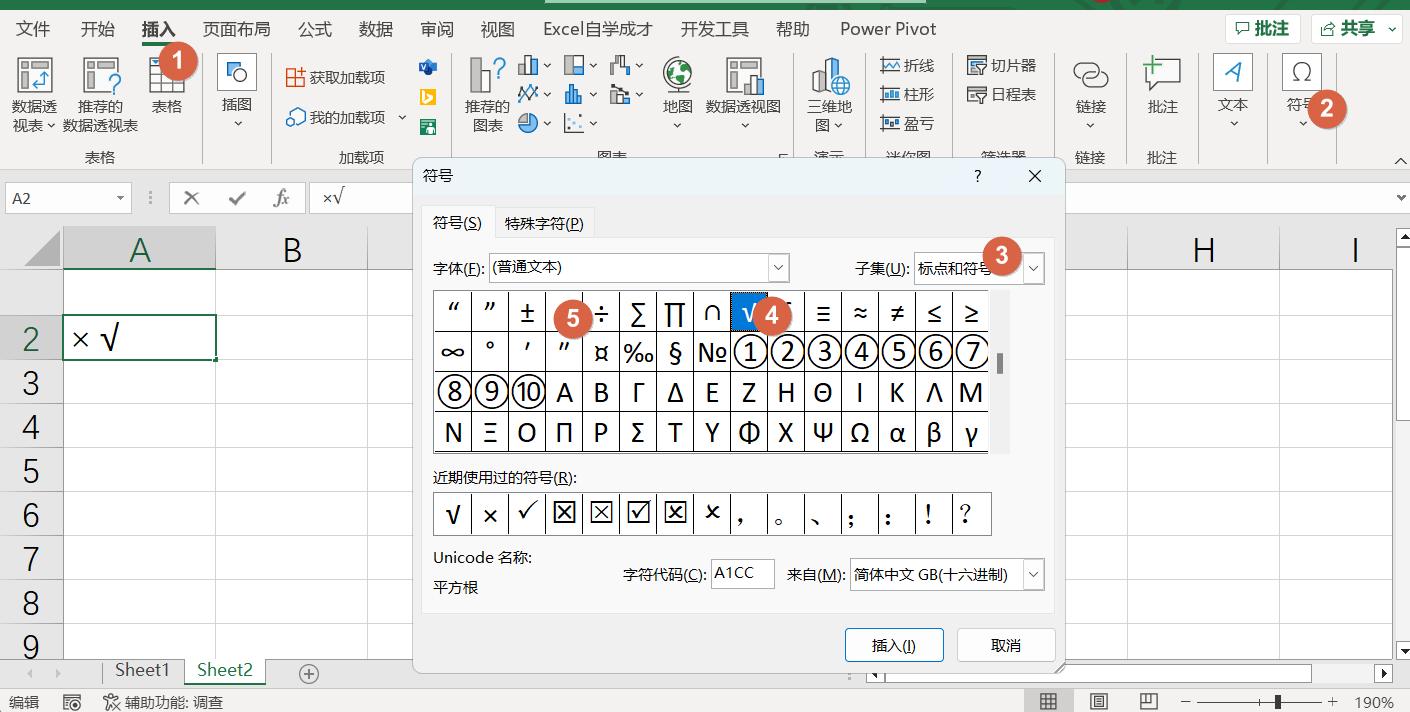
Task: Expand the 子集 (Subset) dropdown
Action: [1032, 267]
